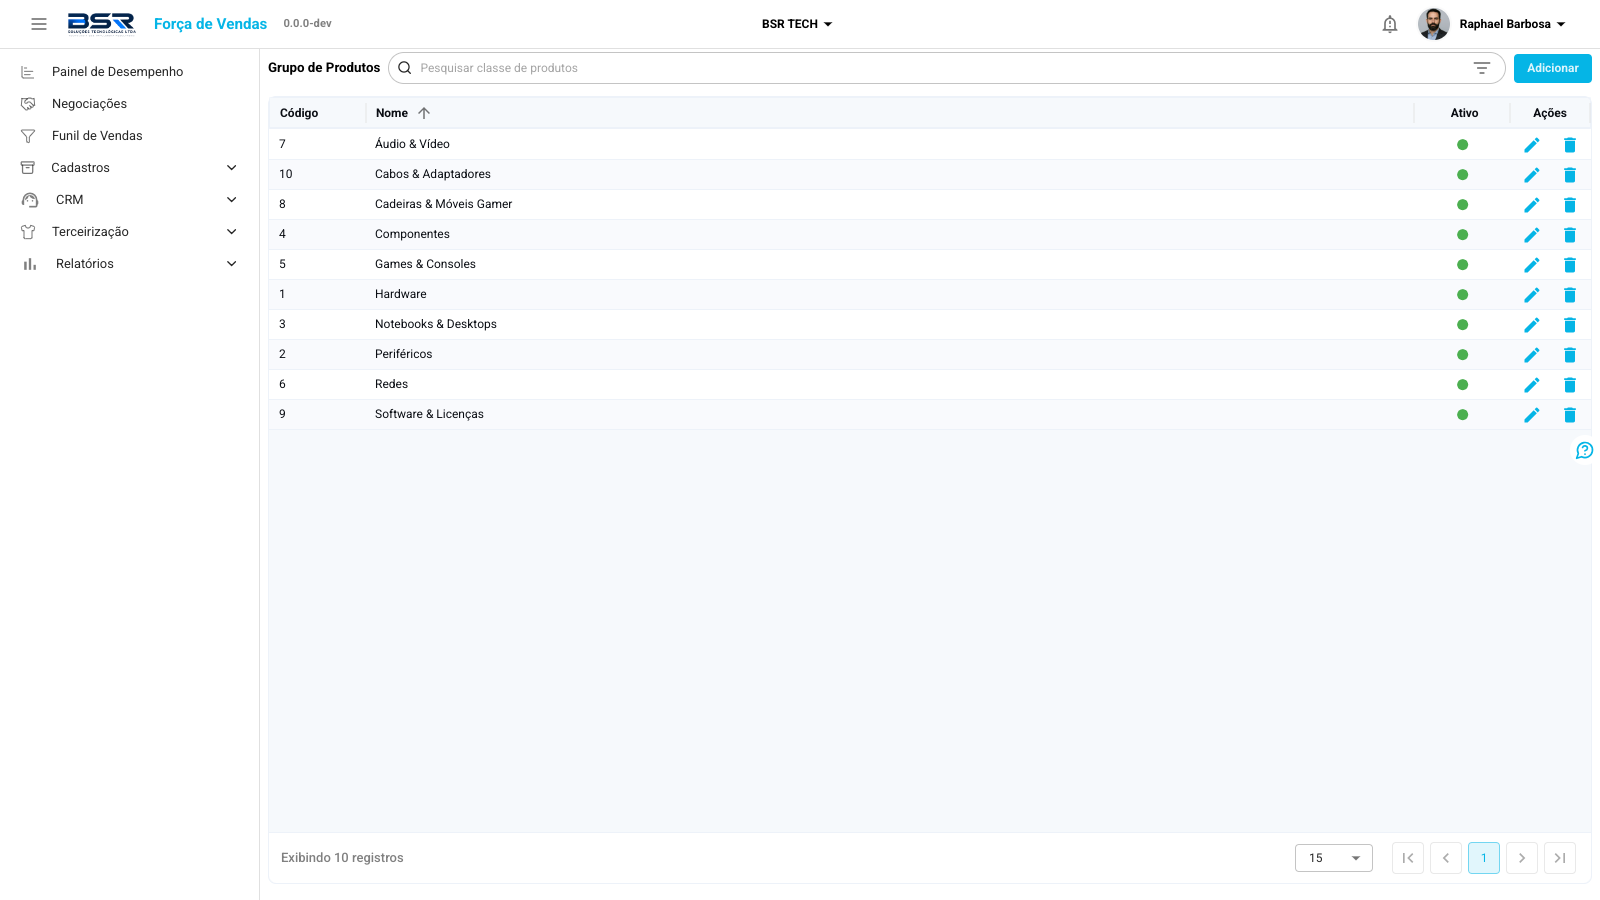Click the Ativo status dot for Redes
1600x900 pixels.
click(x=1462, y=385)
